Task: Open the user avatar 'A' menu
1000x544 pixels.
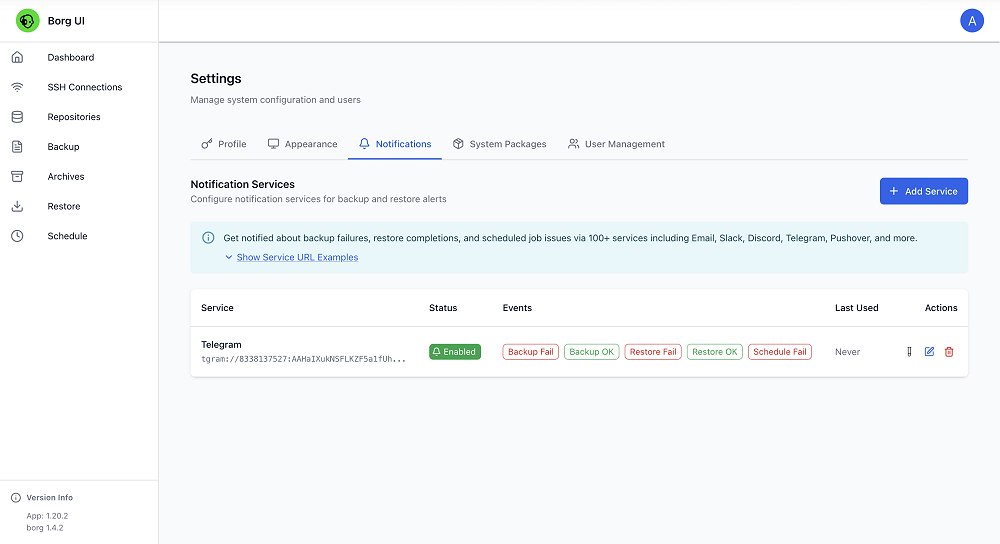Action: 971,21
